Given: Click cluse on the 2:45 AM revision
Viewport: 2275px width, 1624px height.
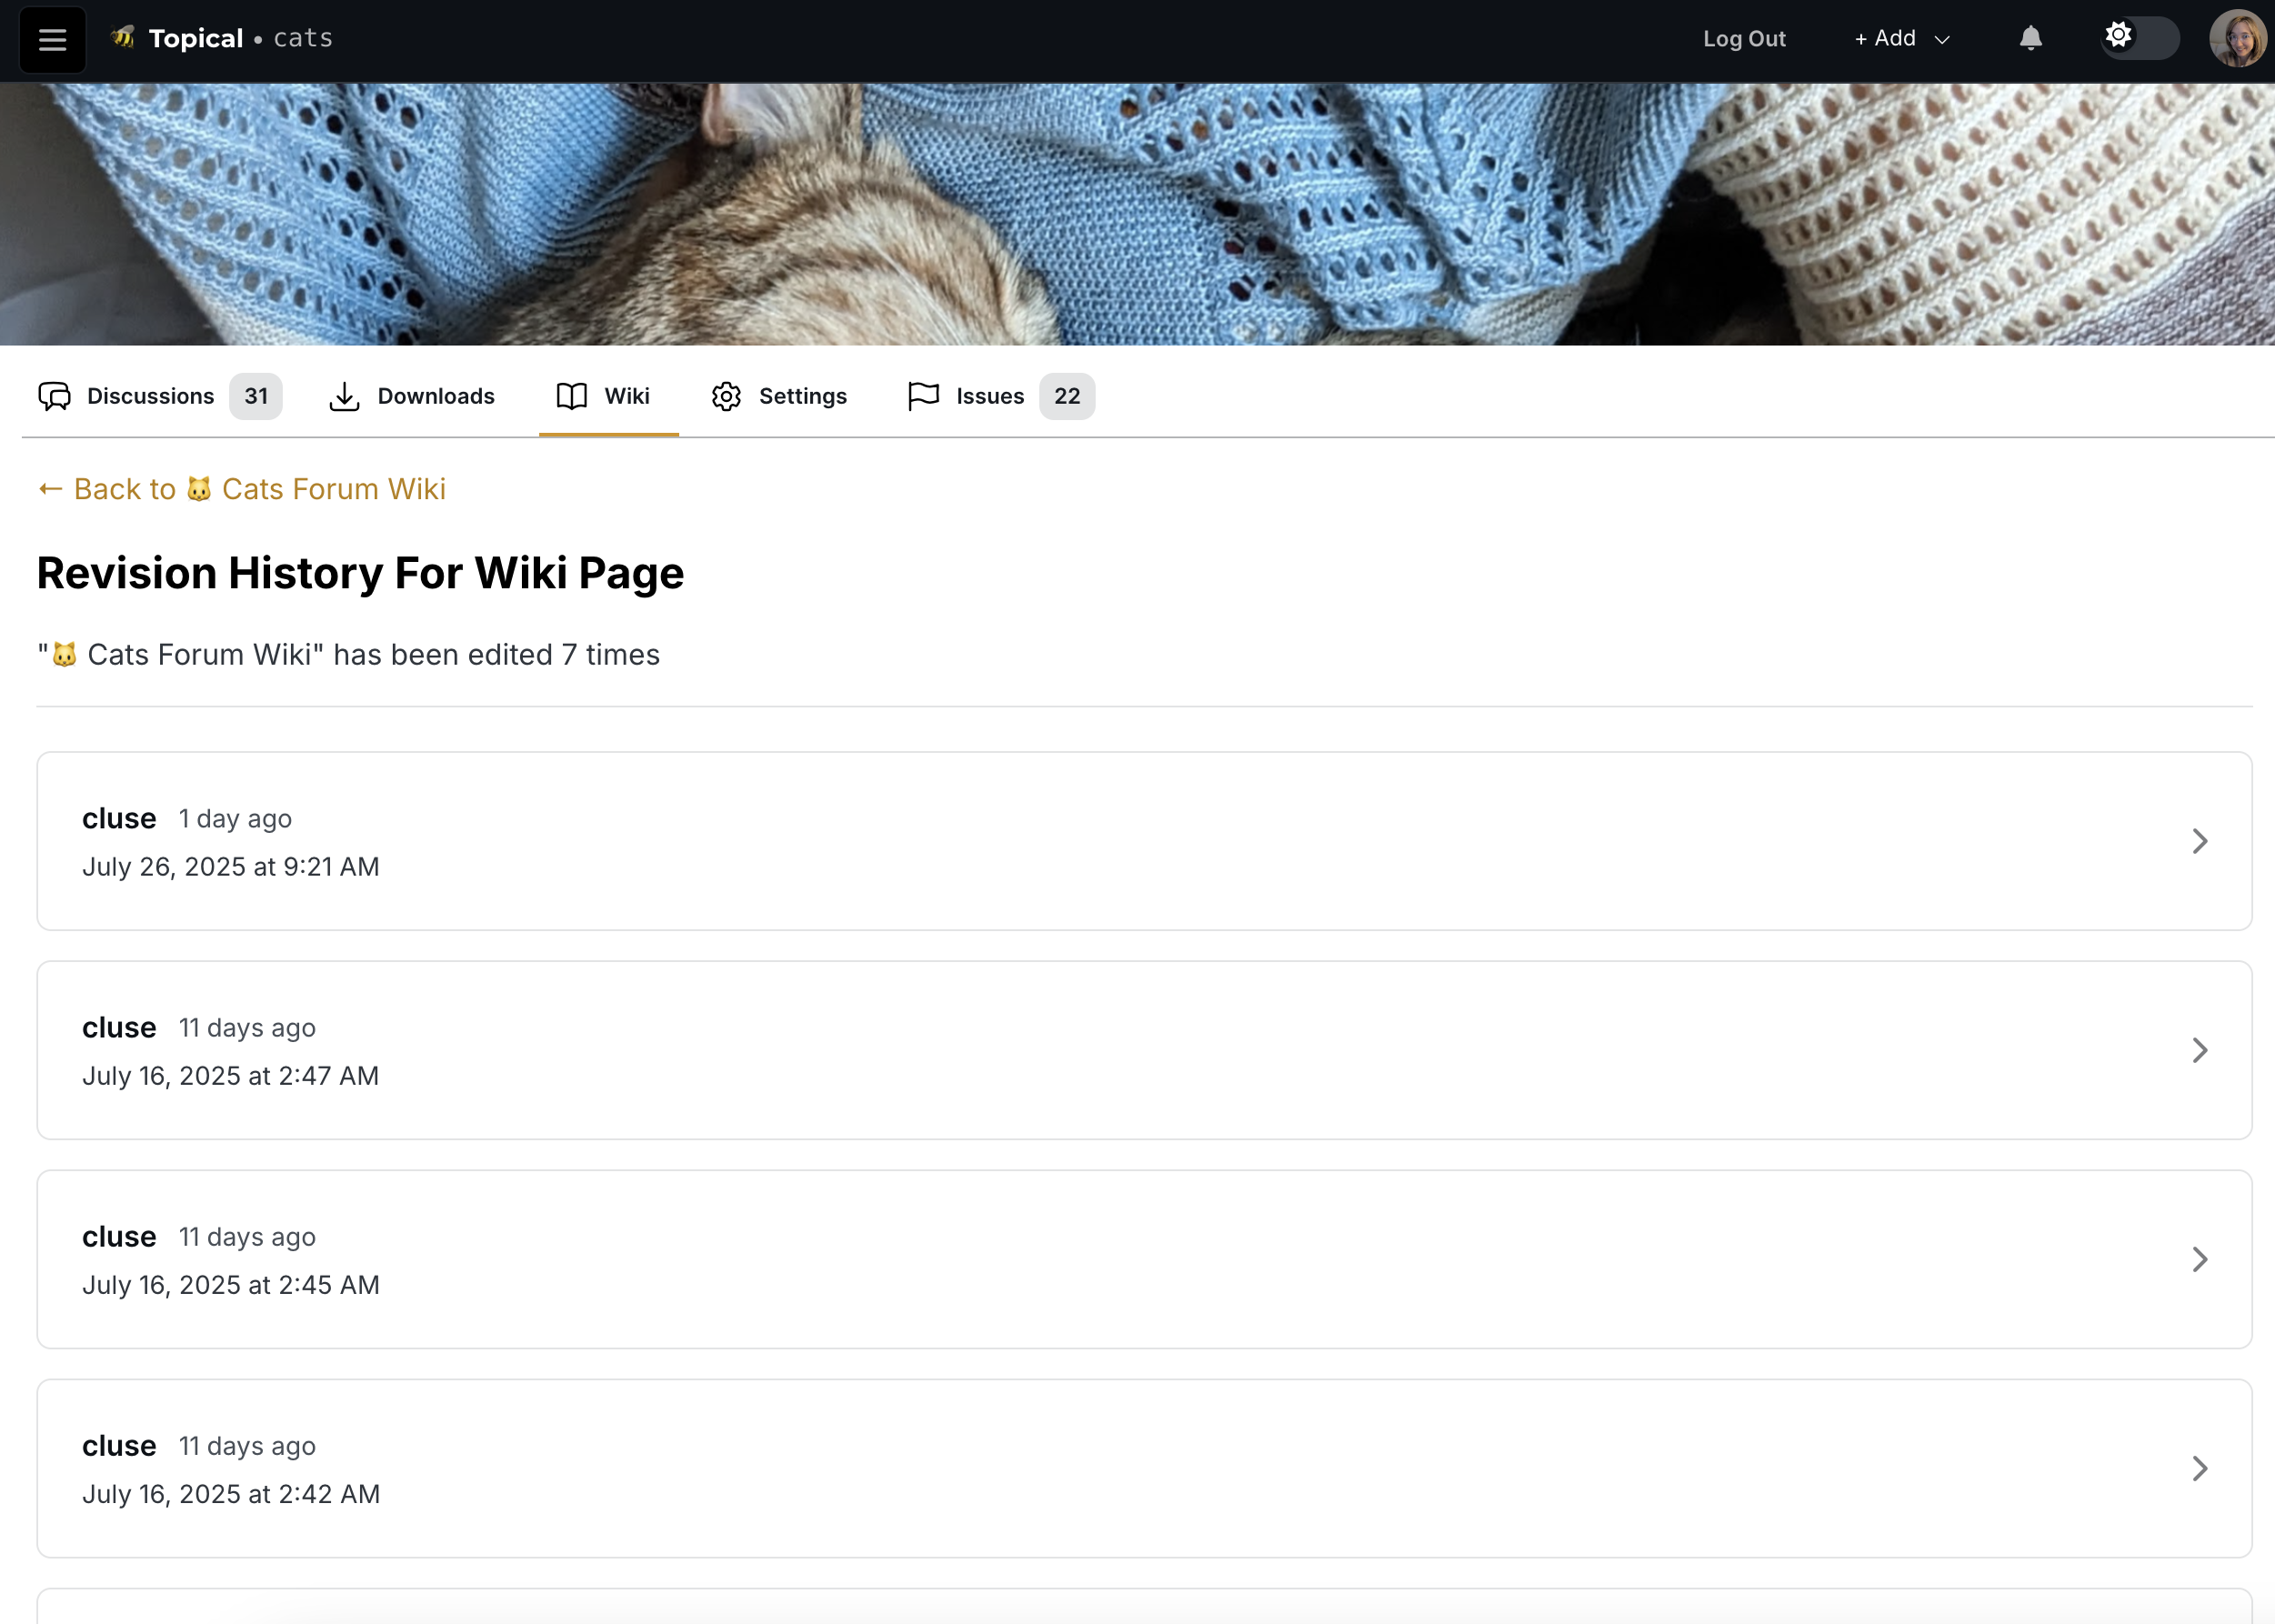Looking at the screenshot, I should click(x=119, y=1236).
